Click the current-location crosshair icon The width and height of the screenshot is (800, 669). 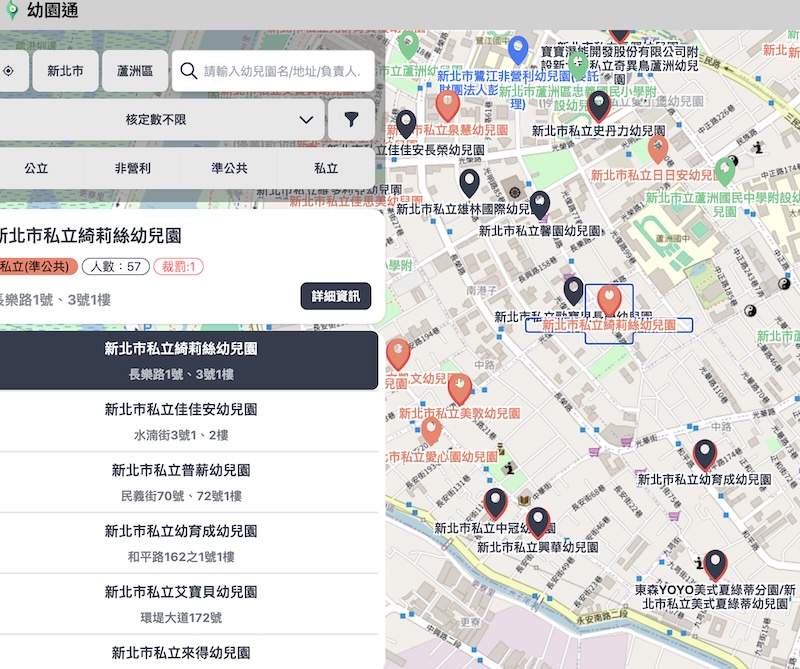pyautogui.click(x=9, y=71)
